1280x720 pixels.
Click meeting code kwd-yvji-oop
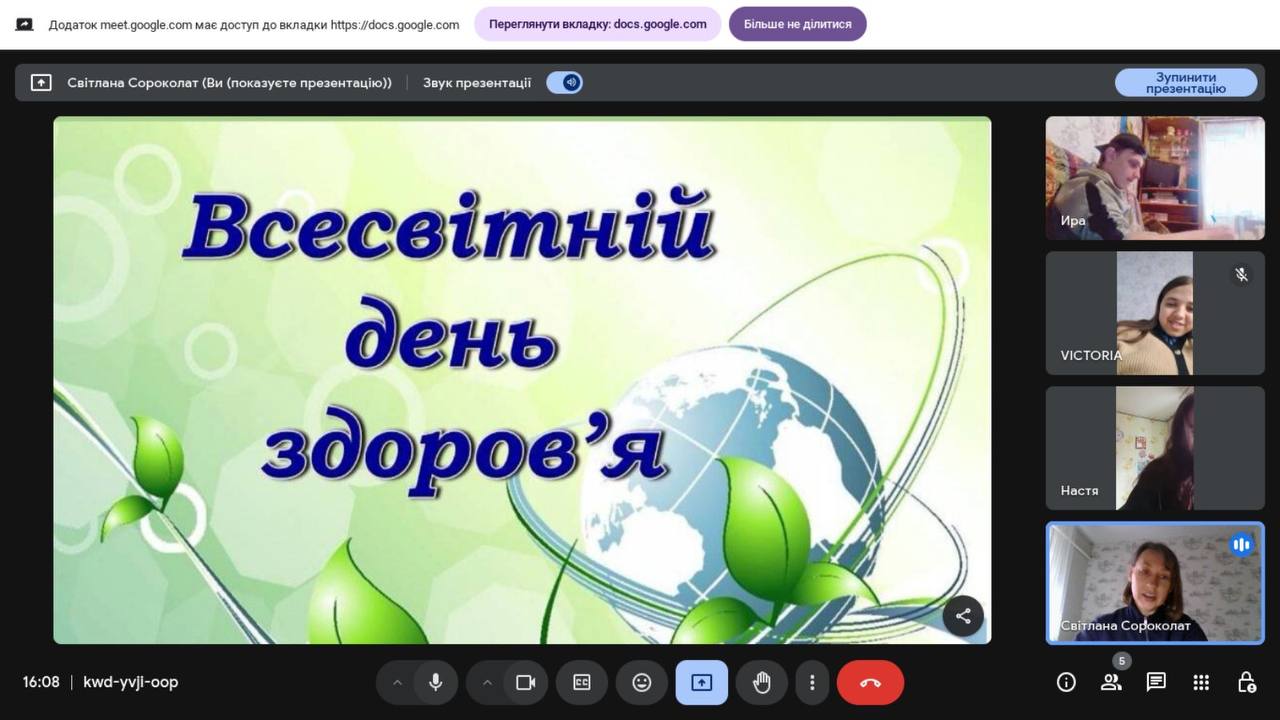[131, 682]
